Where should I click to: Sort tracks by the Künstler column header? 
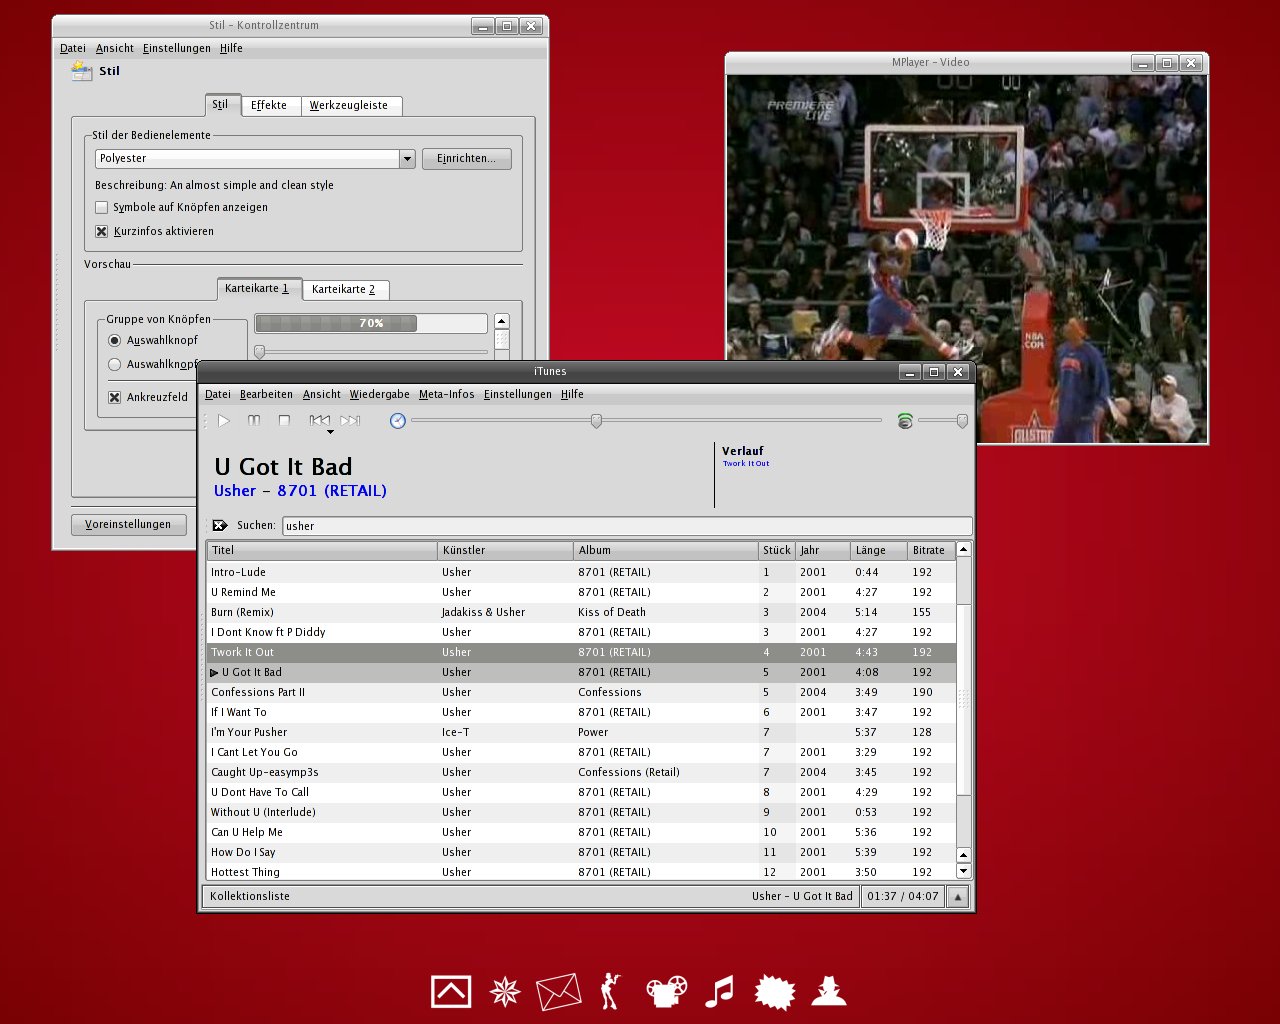[505, 550]
